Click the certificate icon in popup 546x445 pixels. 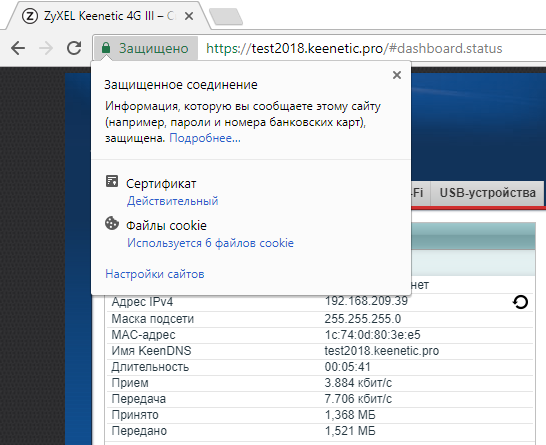112,181
